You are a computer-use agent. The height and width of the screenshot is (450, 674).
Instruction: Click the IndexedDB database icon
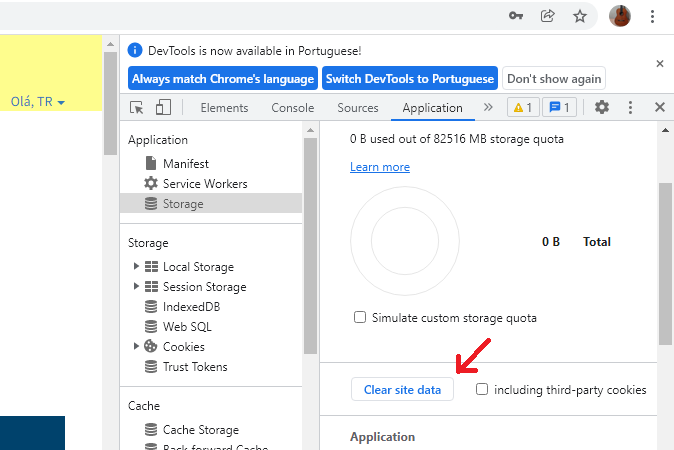(x=151, y=306)
